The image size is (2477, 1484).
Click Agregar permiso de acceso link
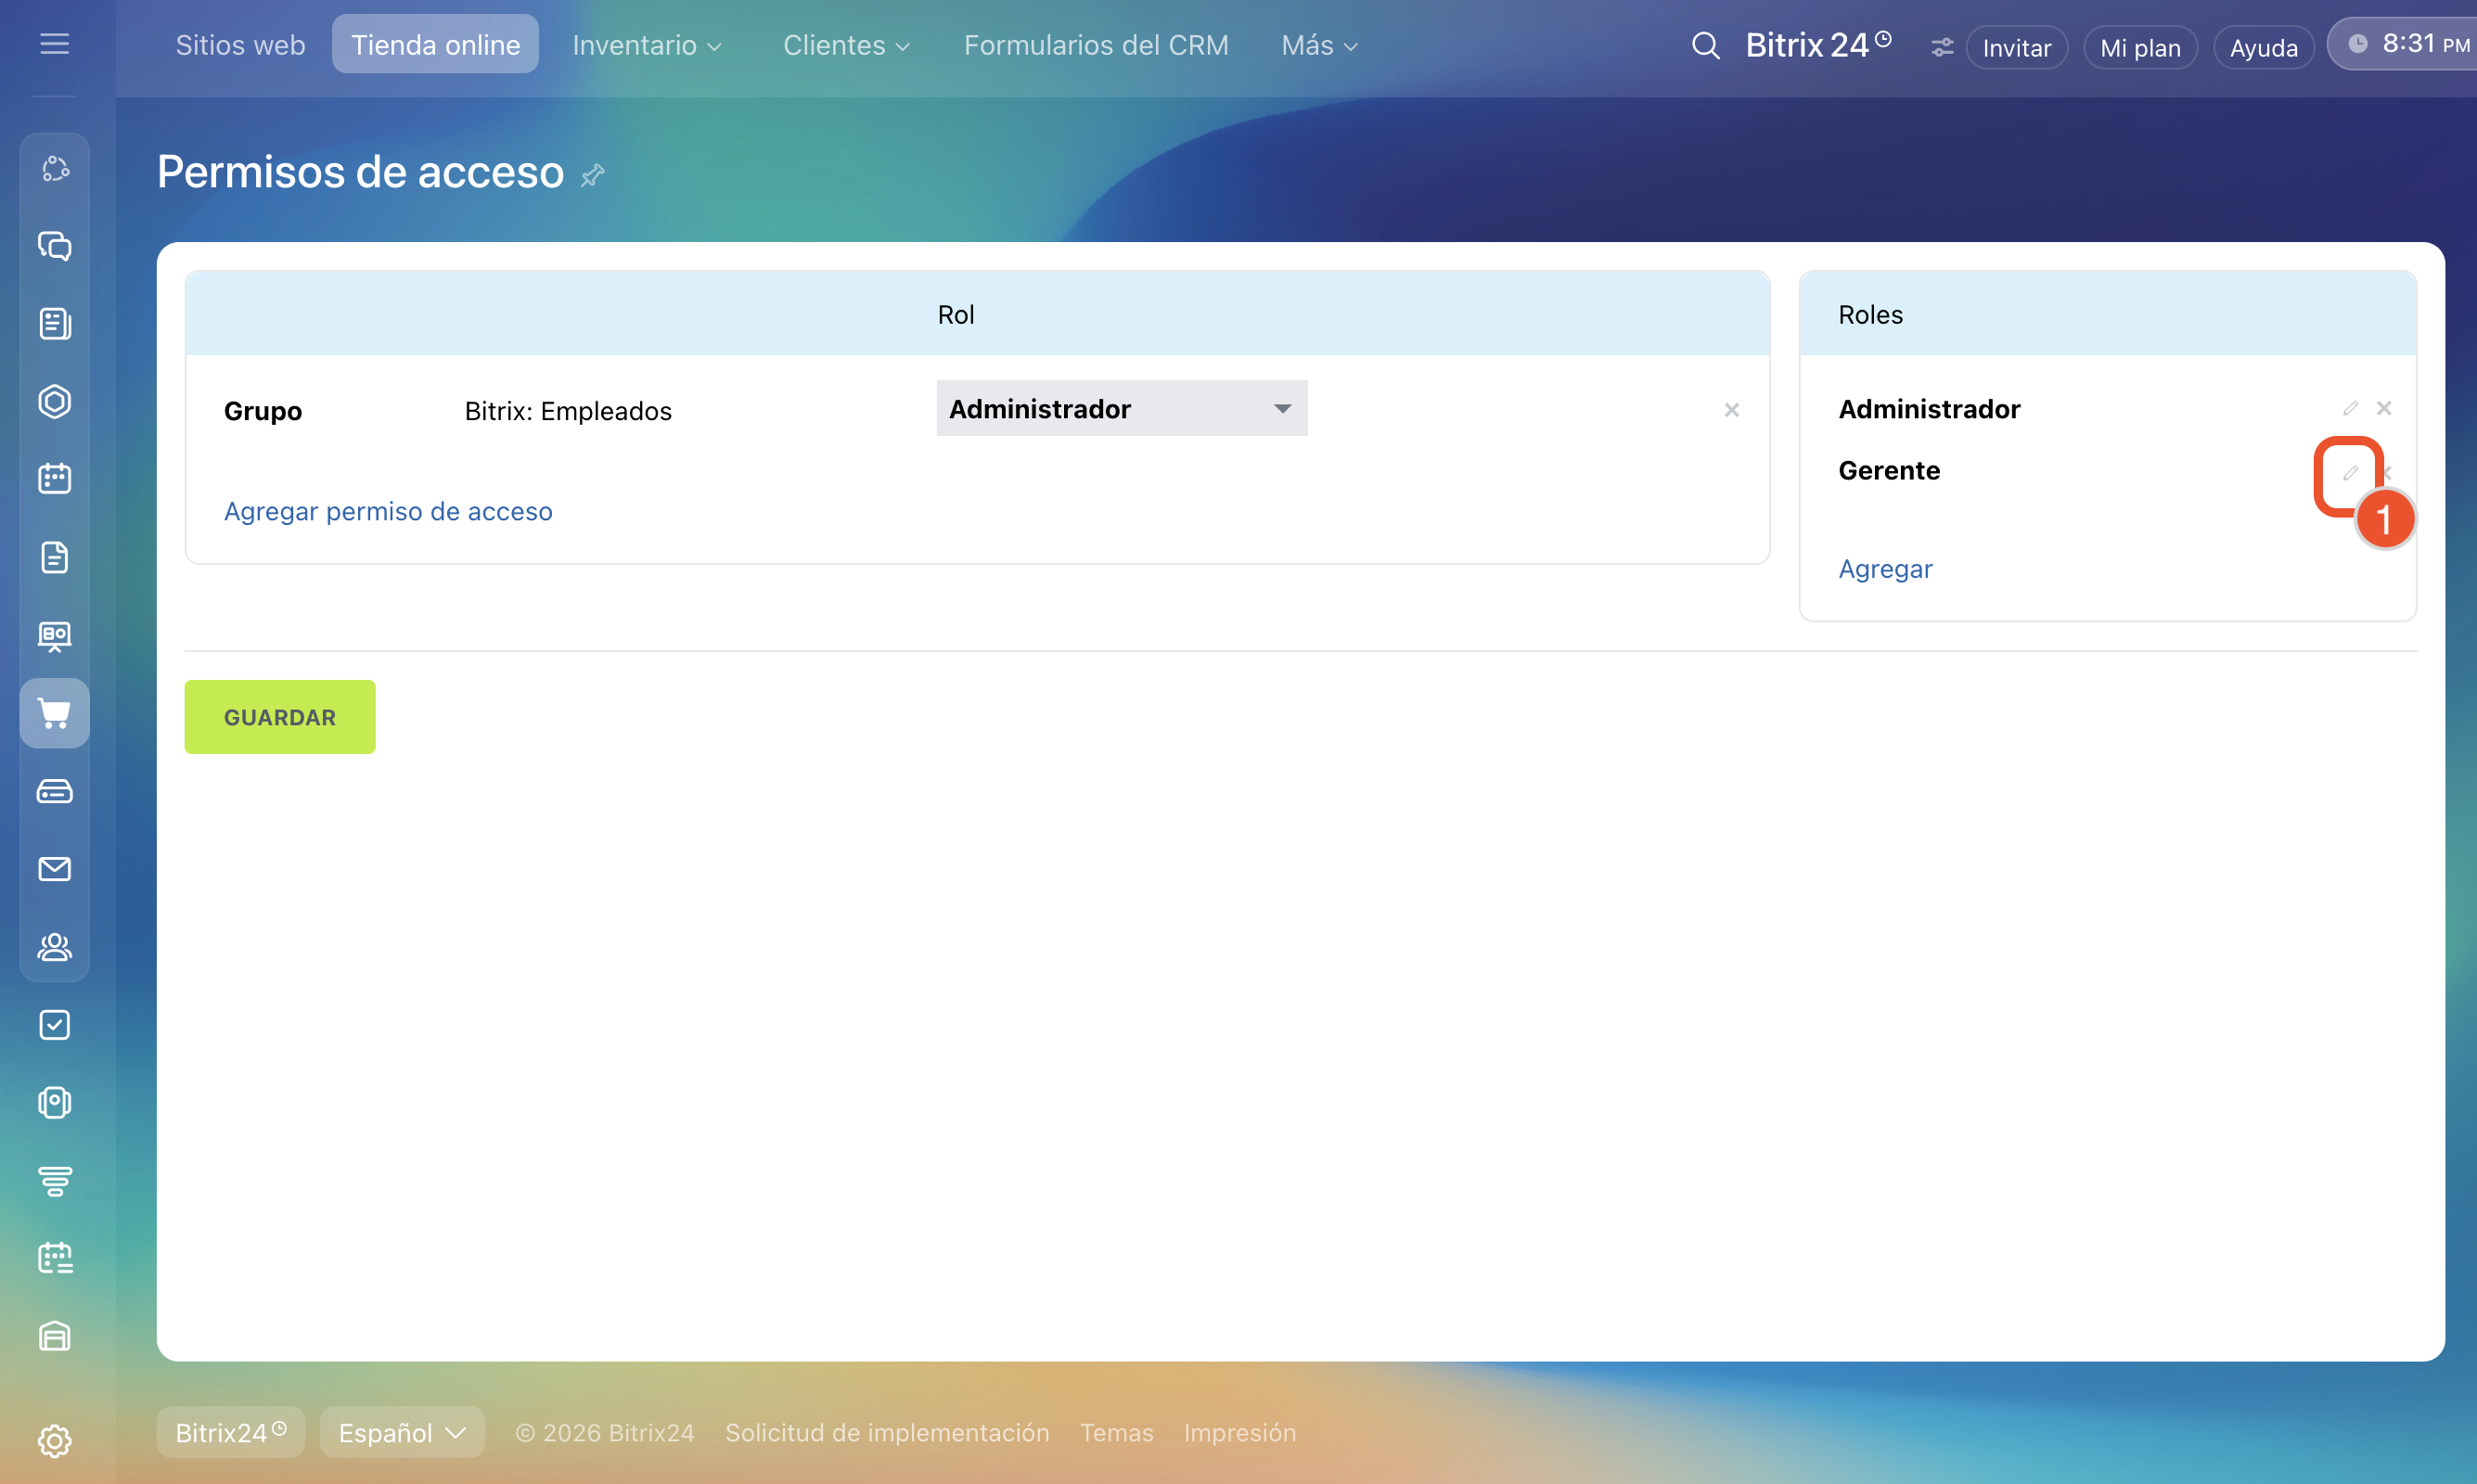point(388,511)
